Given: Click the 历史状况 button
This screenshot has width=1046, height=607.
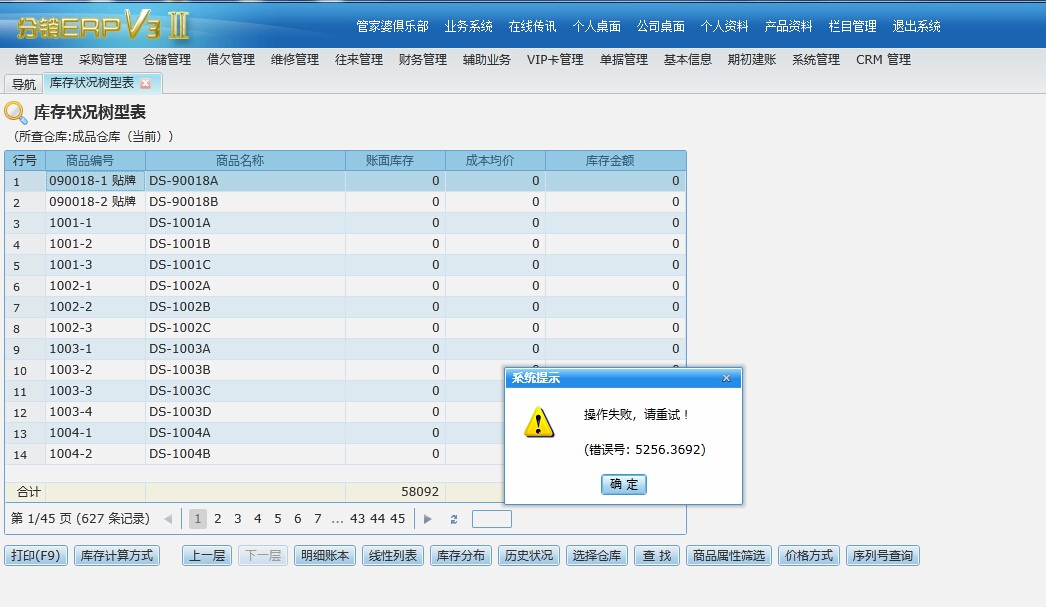Looking at the screenshot, I should point(529,556).
